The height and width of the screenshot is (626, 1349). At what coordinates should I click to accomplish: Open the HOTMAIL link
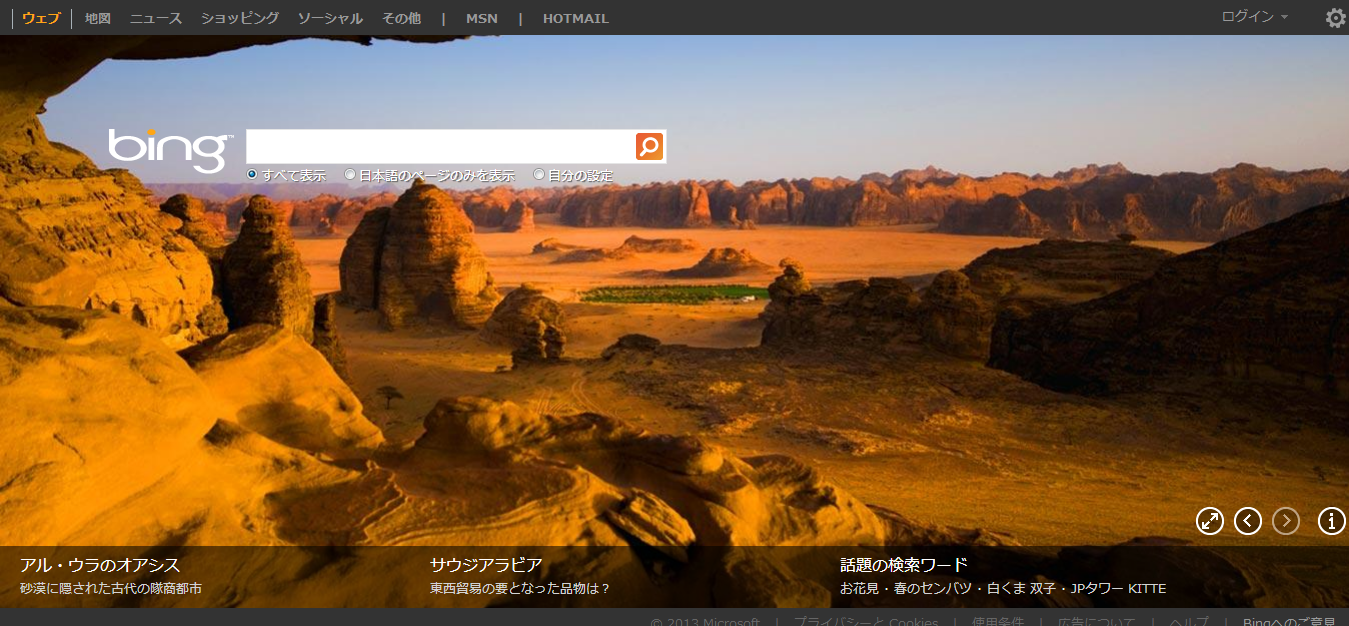click(575, 18)
